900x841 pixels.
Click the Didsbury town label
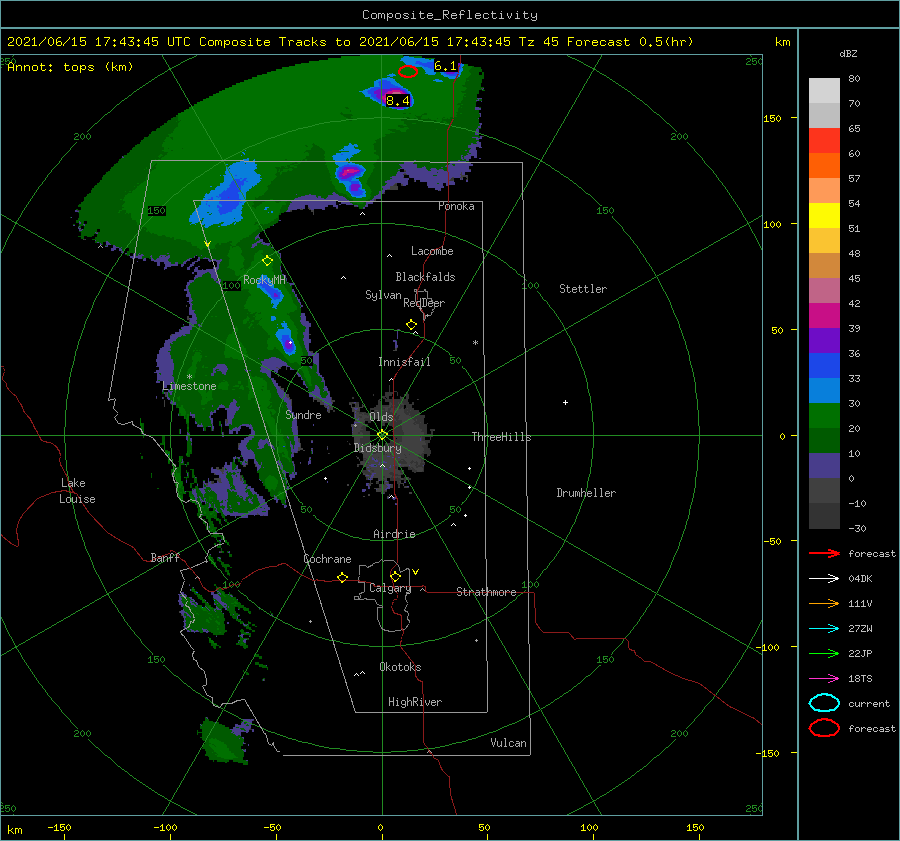click(378, 448)
